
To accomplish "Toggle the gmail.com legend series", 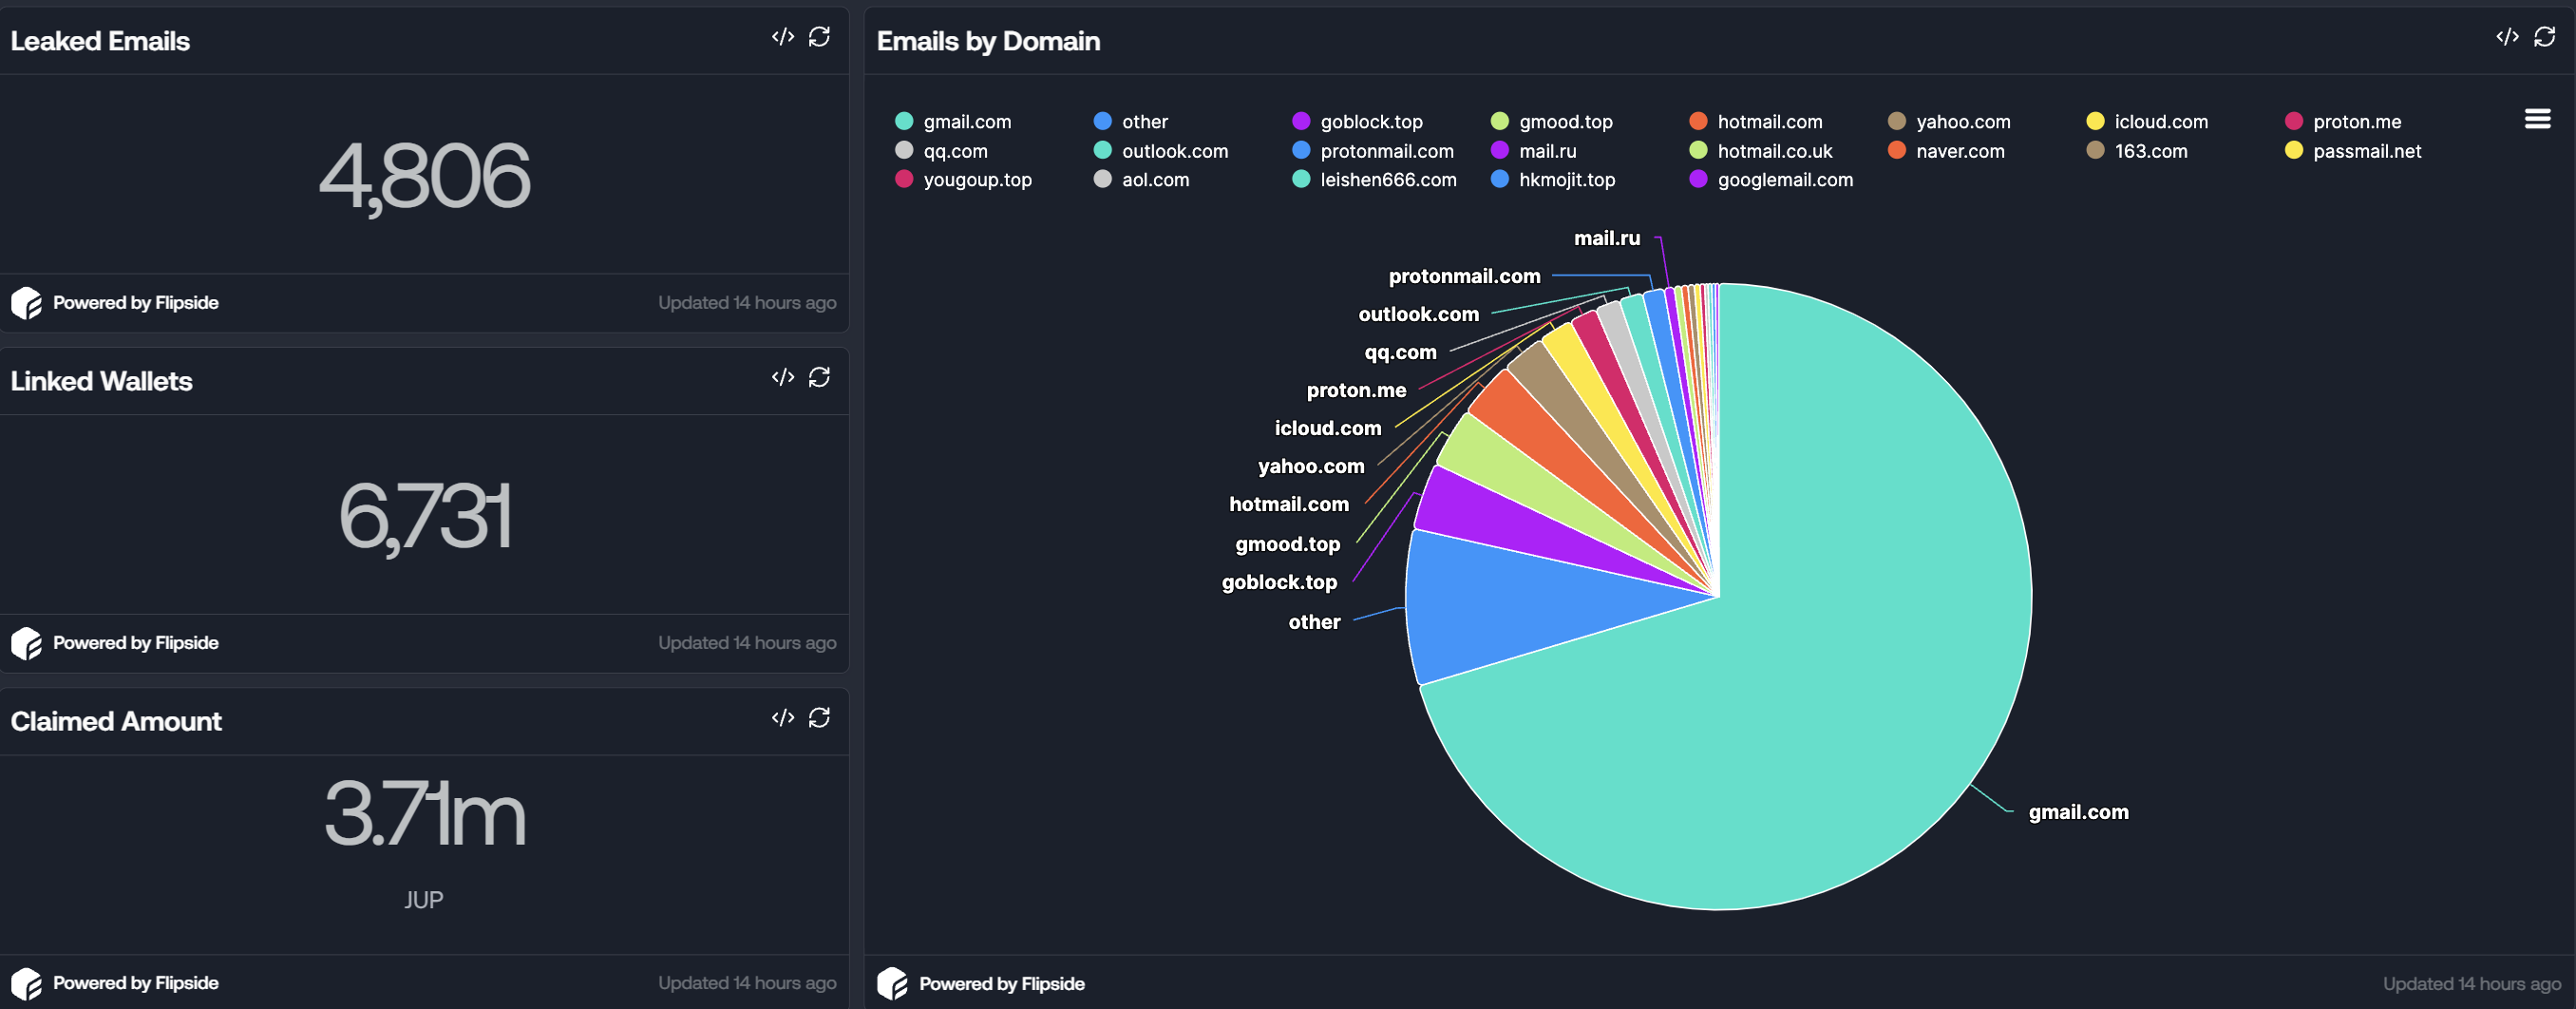I will (x=966, y=122).
